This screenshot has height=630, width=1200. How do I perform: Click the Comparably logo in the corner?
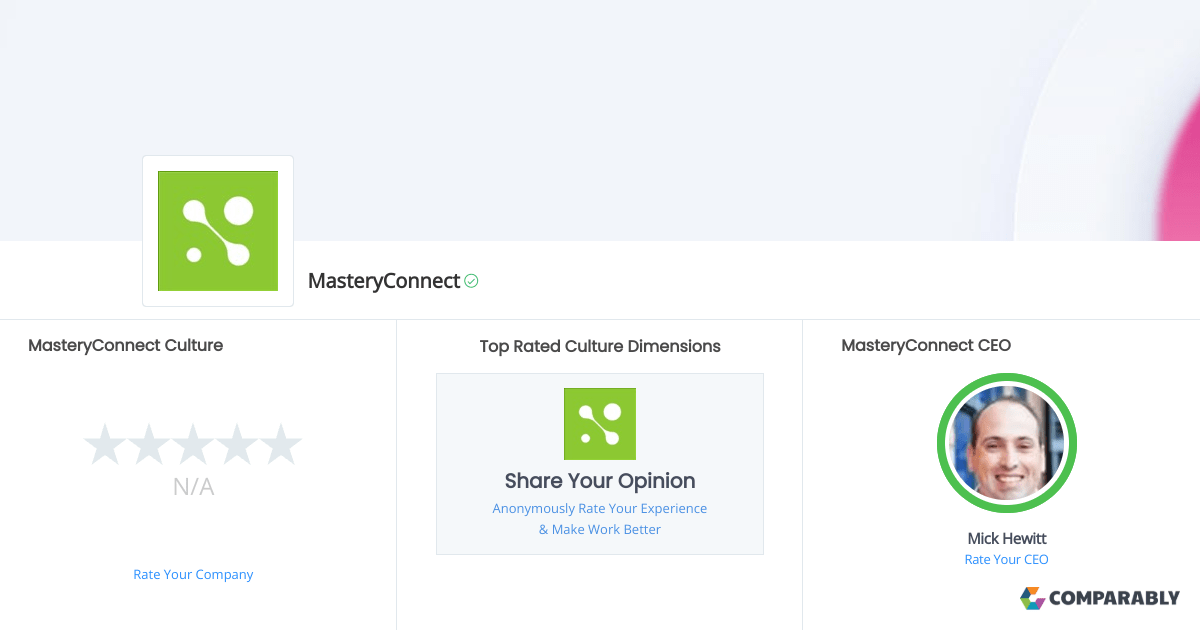tap(1100, 598)
